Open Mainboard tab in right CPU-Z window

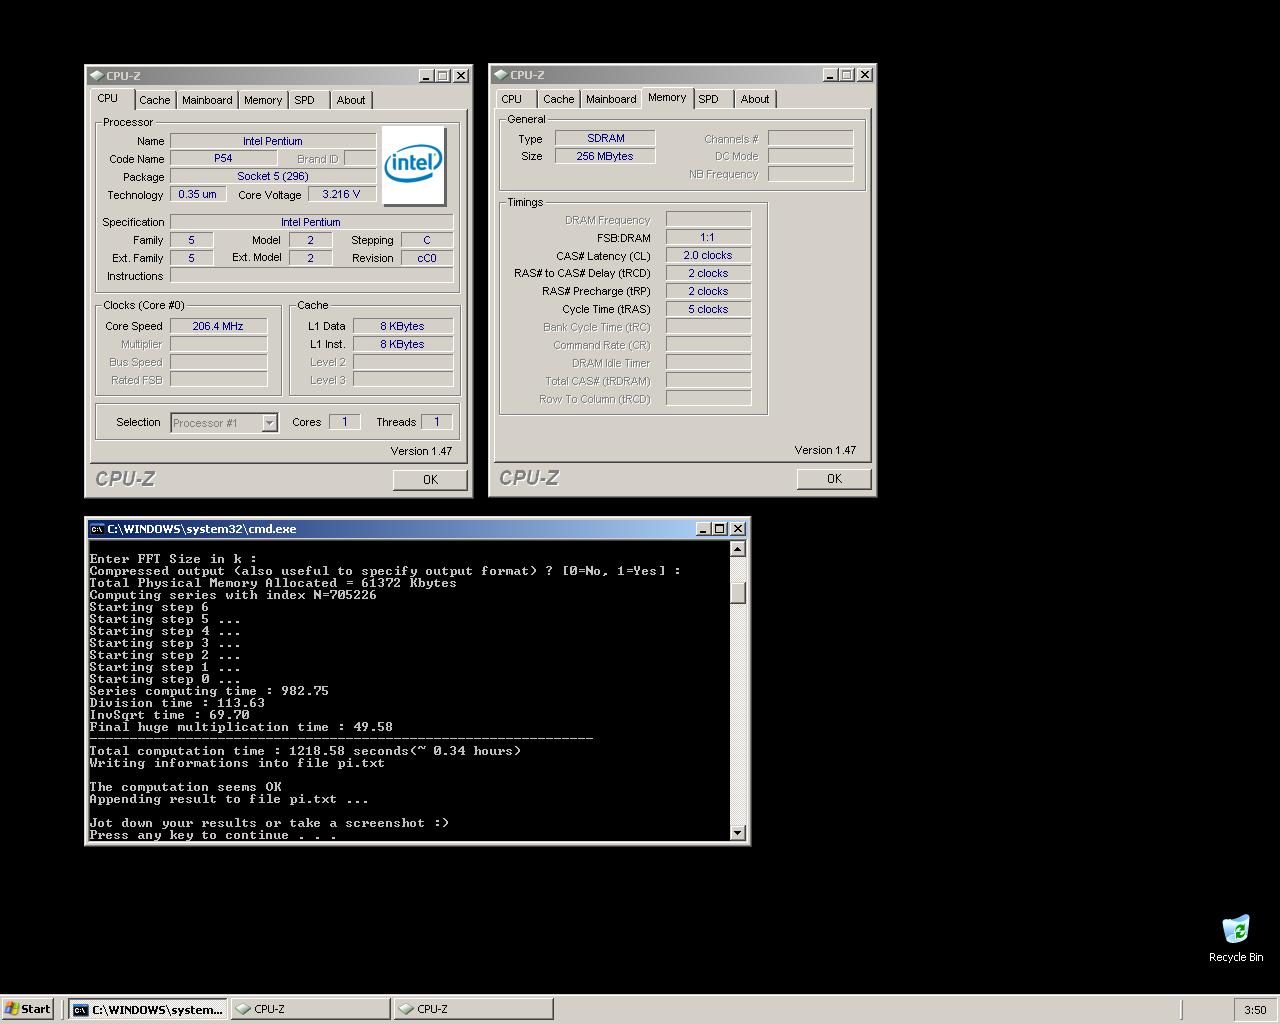(x=611, y=99)
